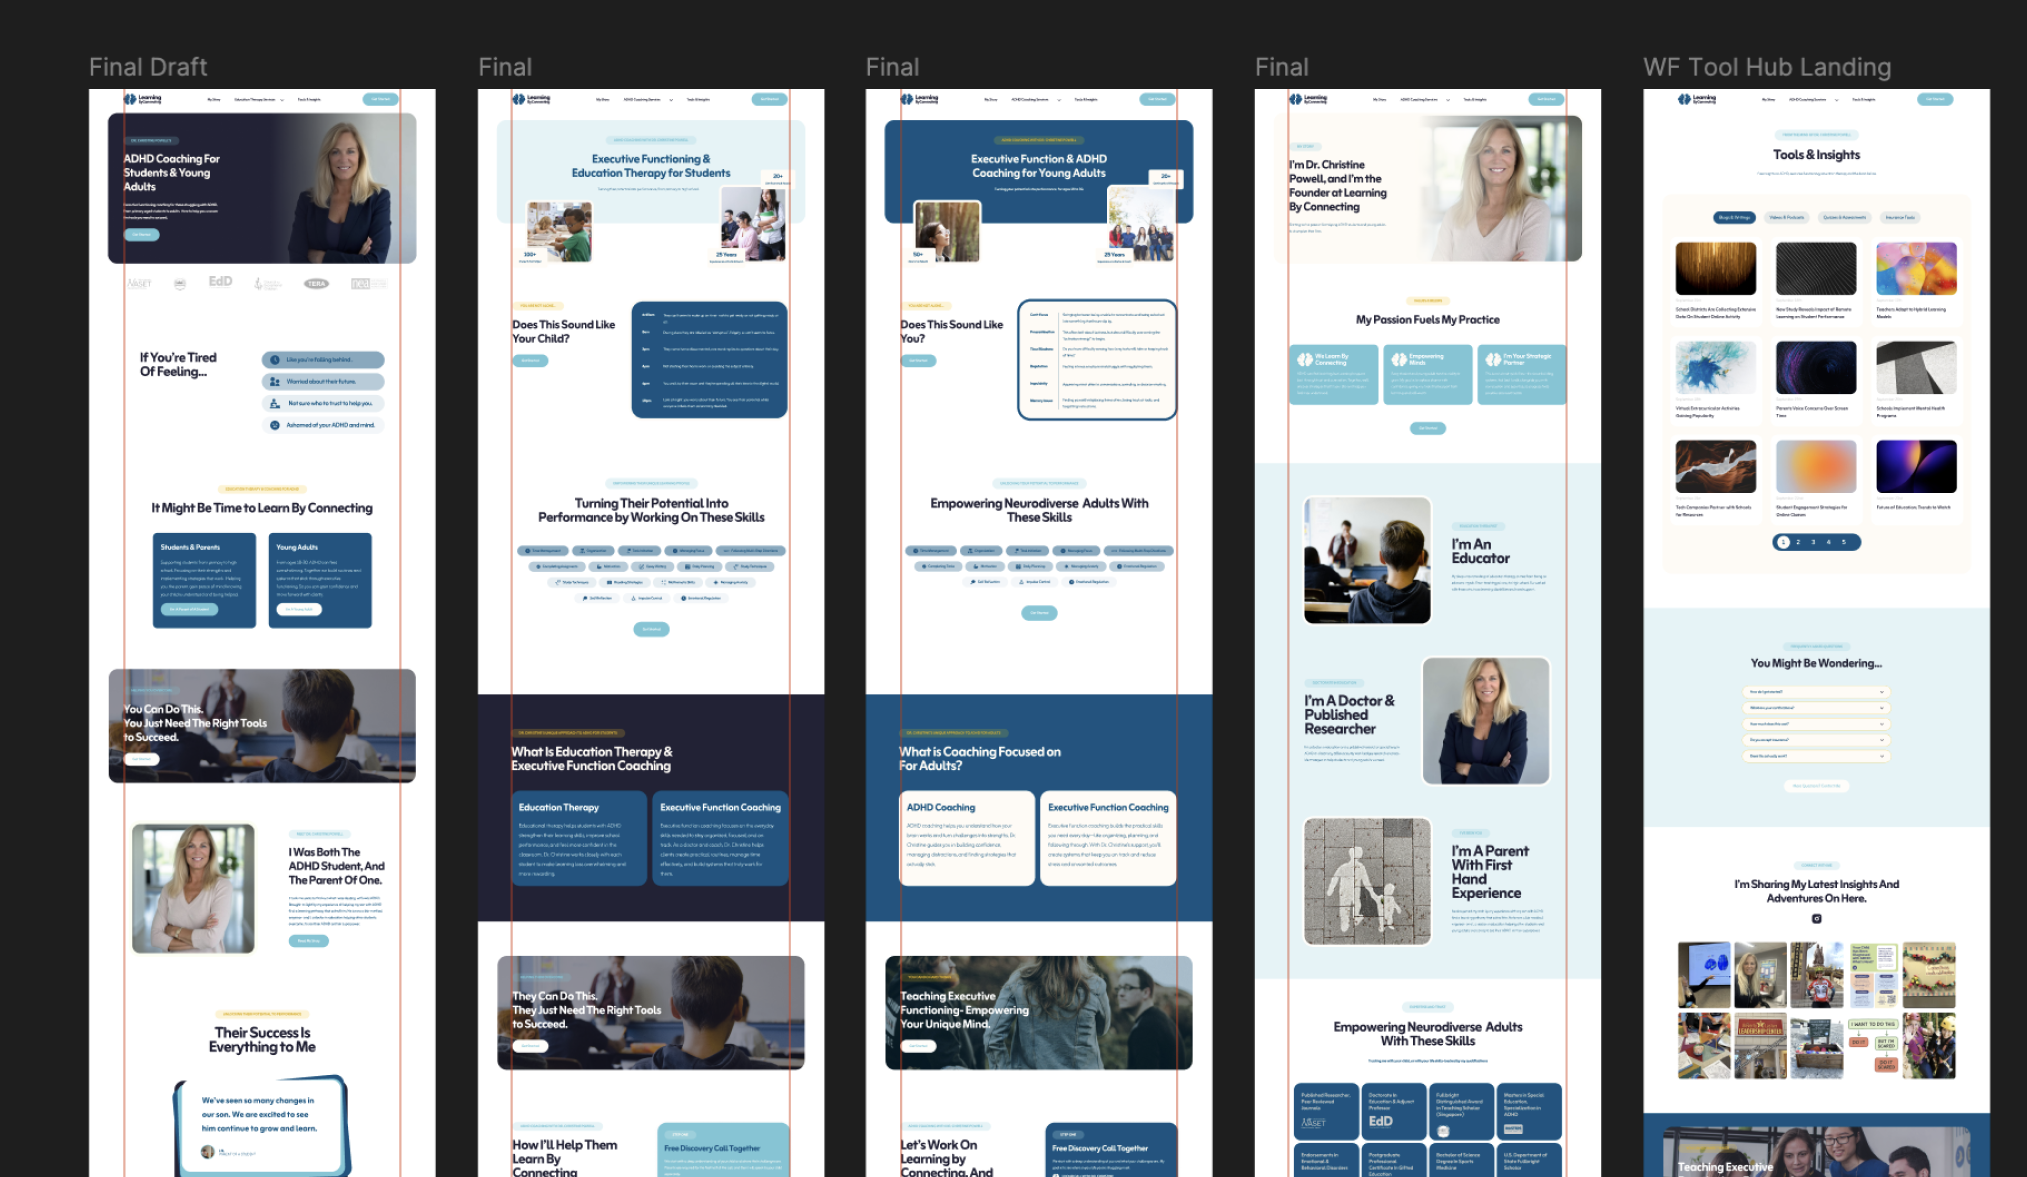Expand the 'Do you accept insurance?' question

point(1816,740)
